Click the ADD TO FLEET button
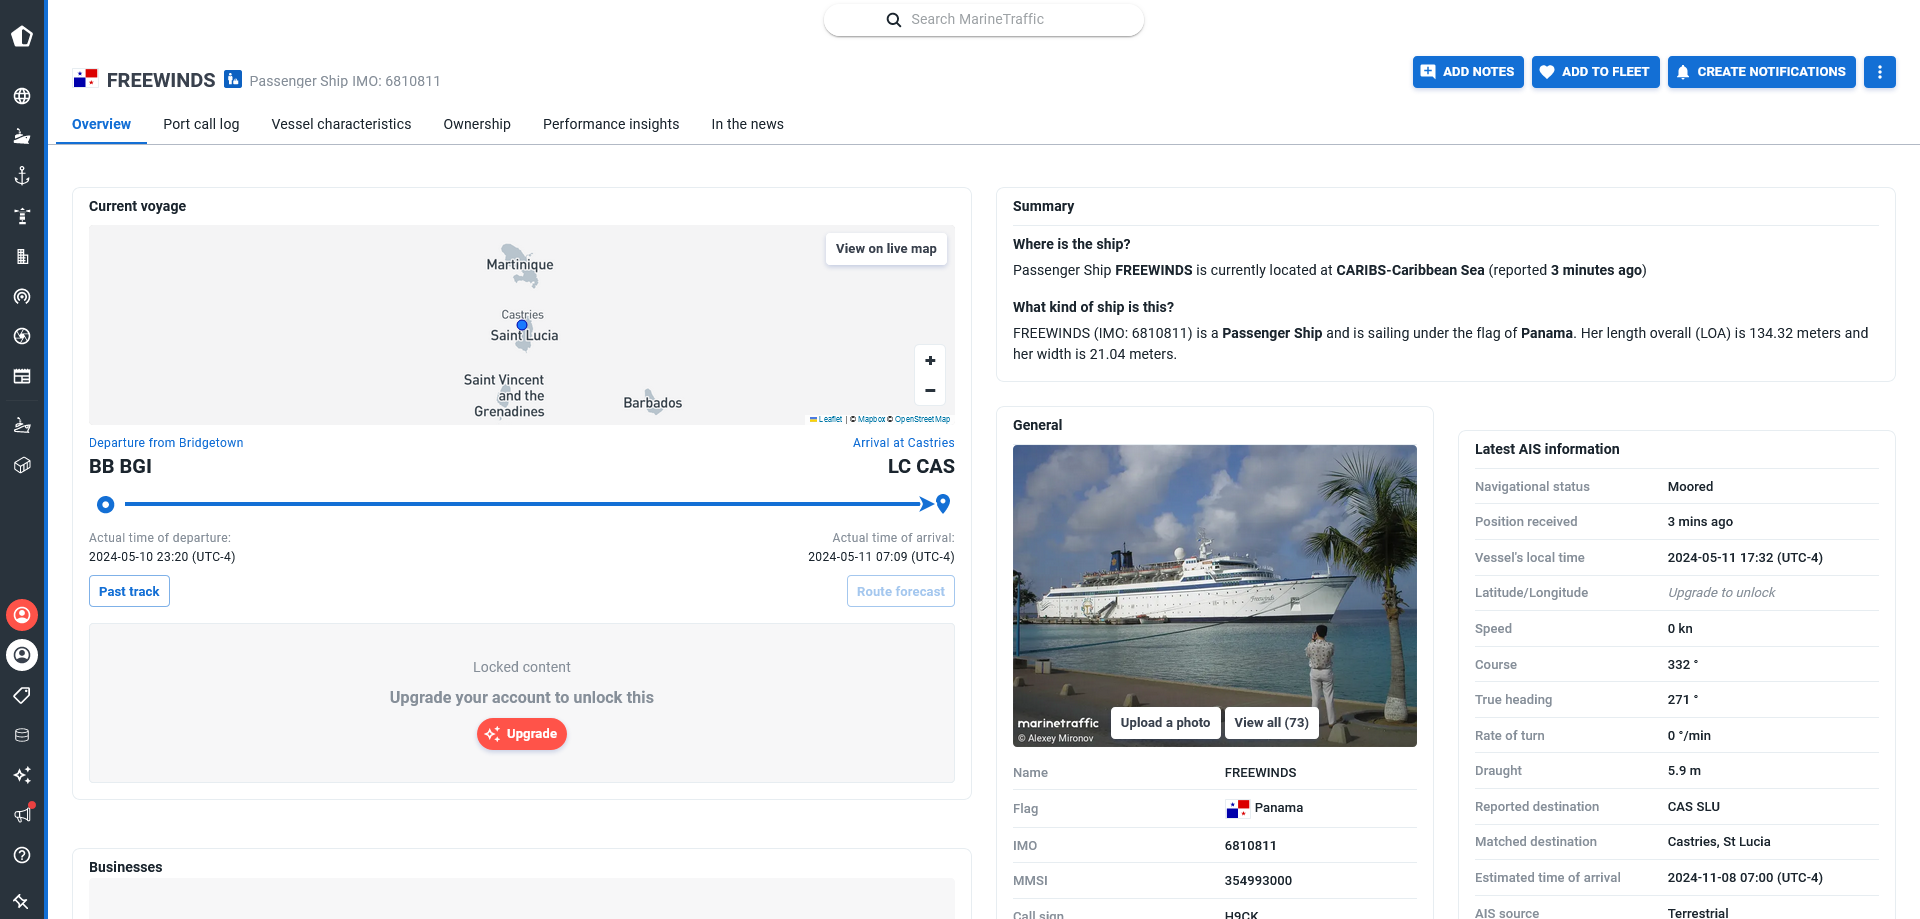Viewport: 1920px width, 919px height. coord(1596,72)
